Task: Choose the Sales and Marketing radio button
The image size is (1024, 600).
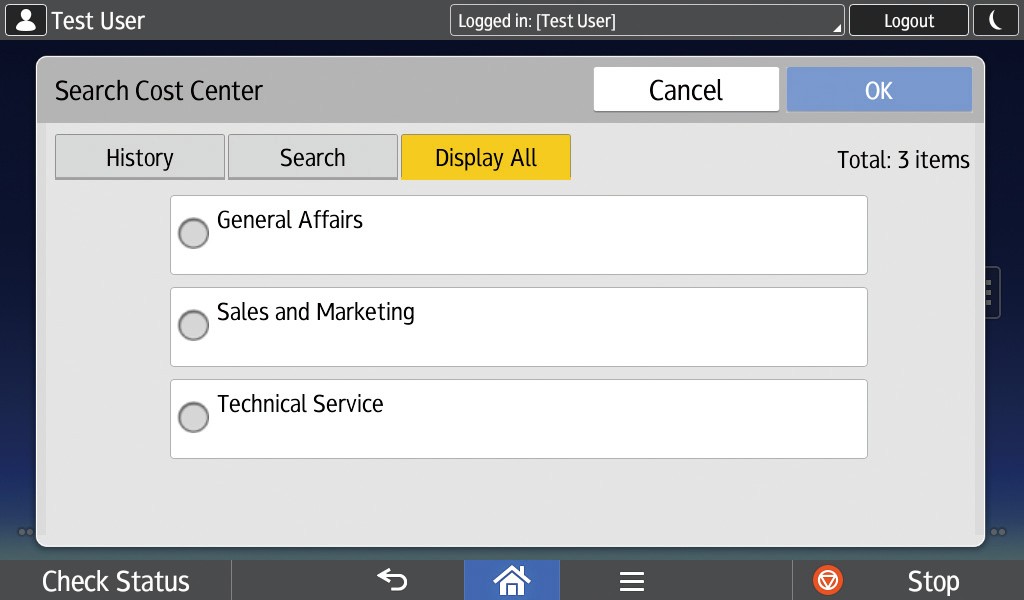Action: click(x=193, y=326)
